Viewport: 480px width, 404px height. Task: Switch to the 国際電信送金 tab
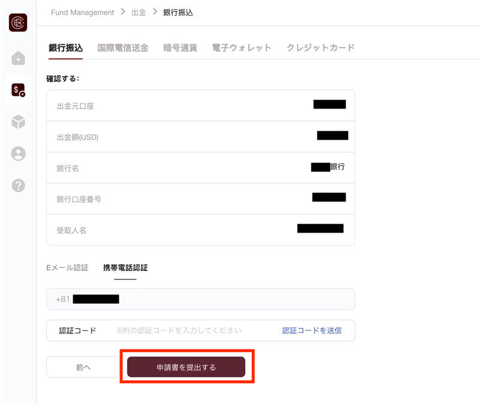pyautogui.click(x=123, y=48)
